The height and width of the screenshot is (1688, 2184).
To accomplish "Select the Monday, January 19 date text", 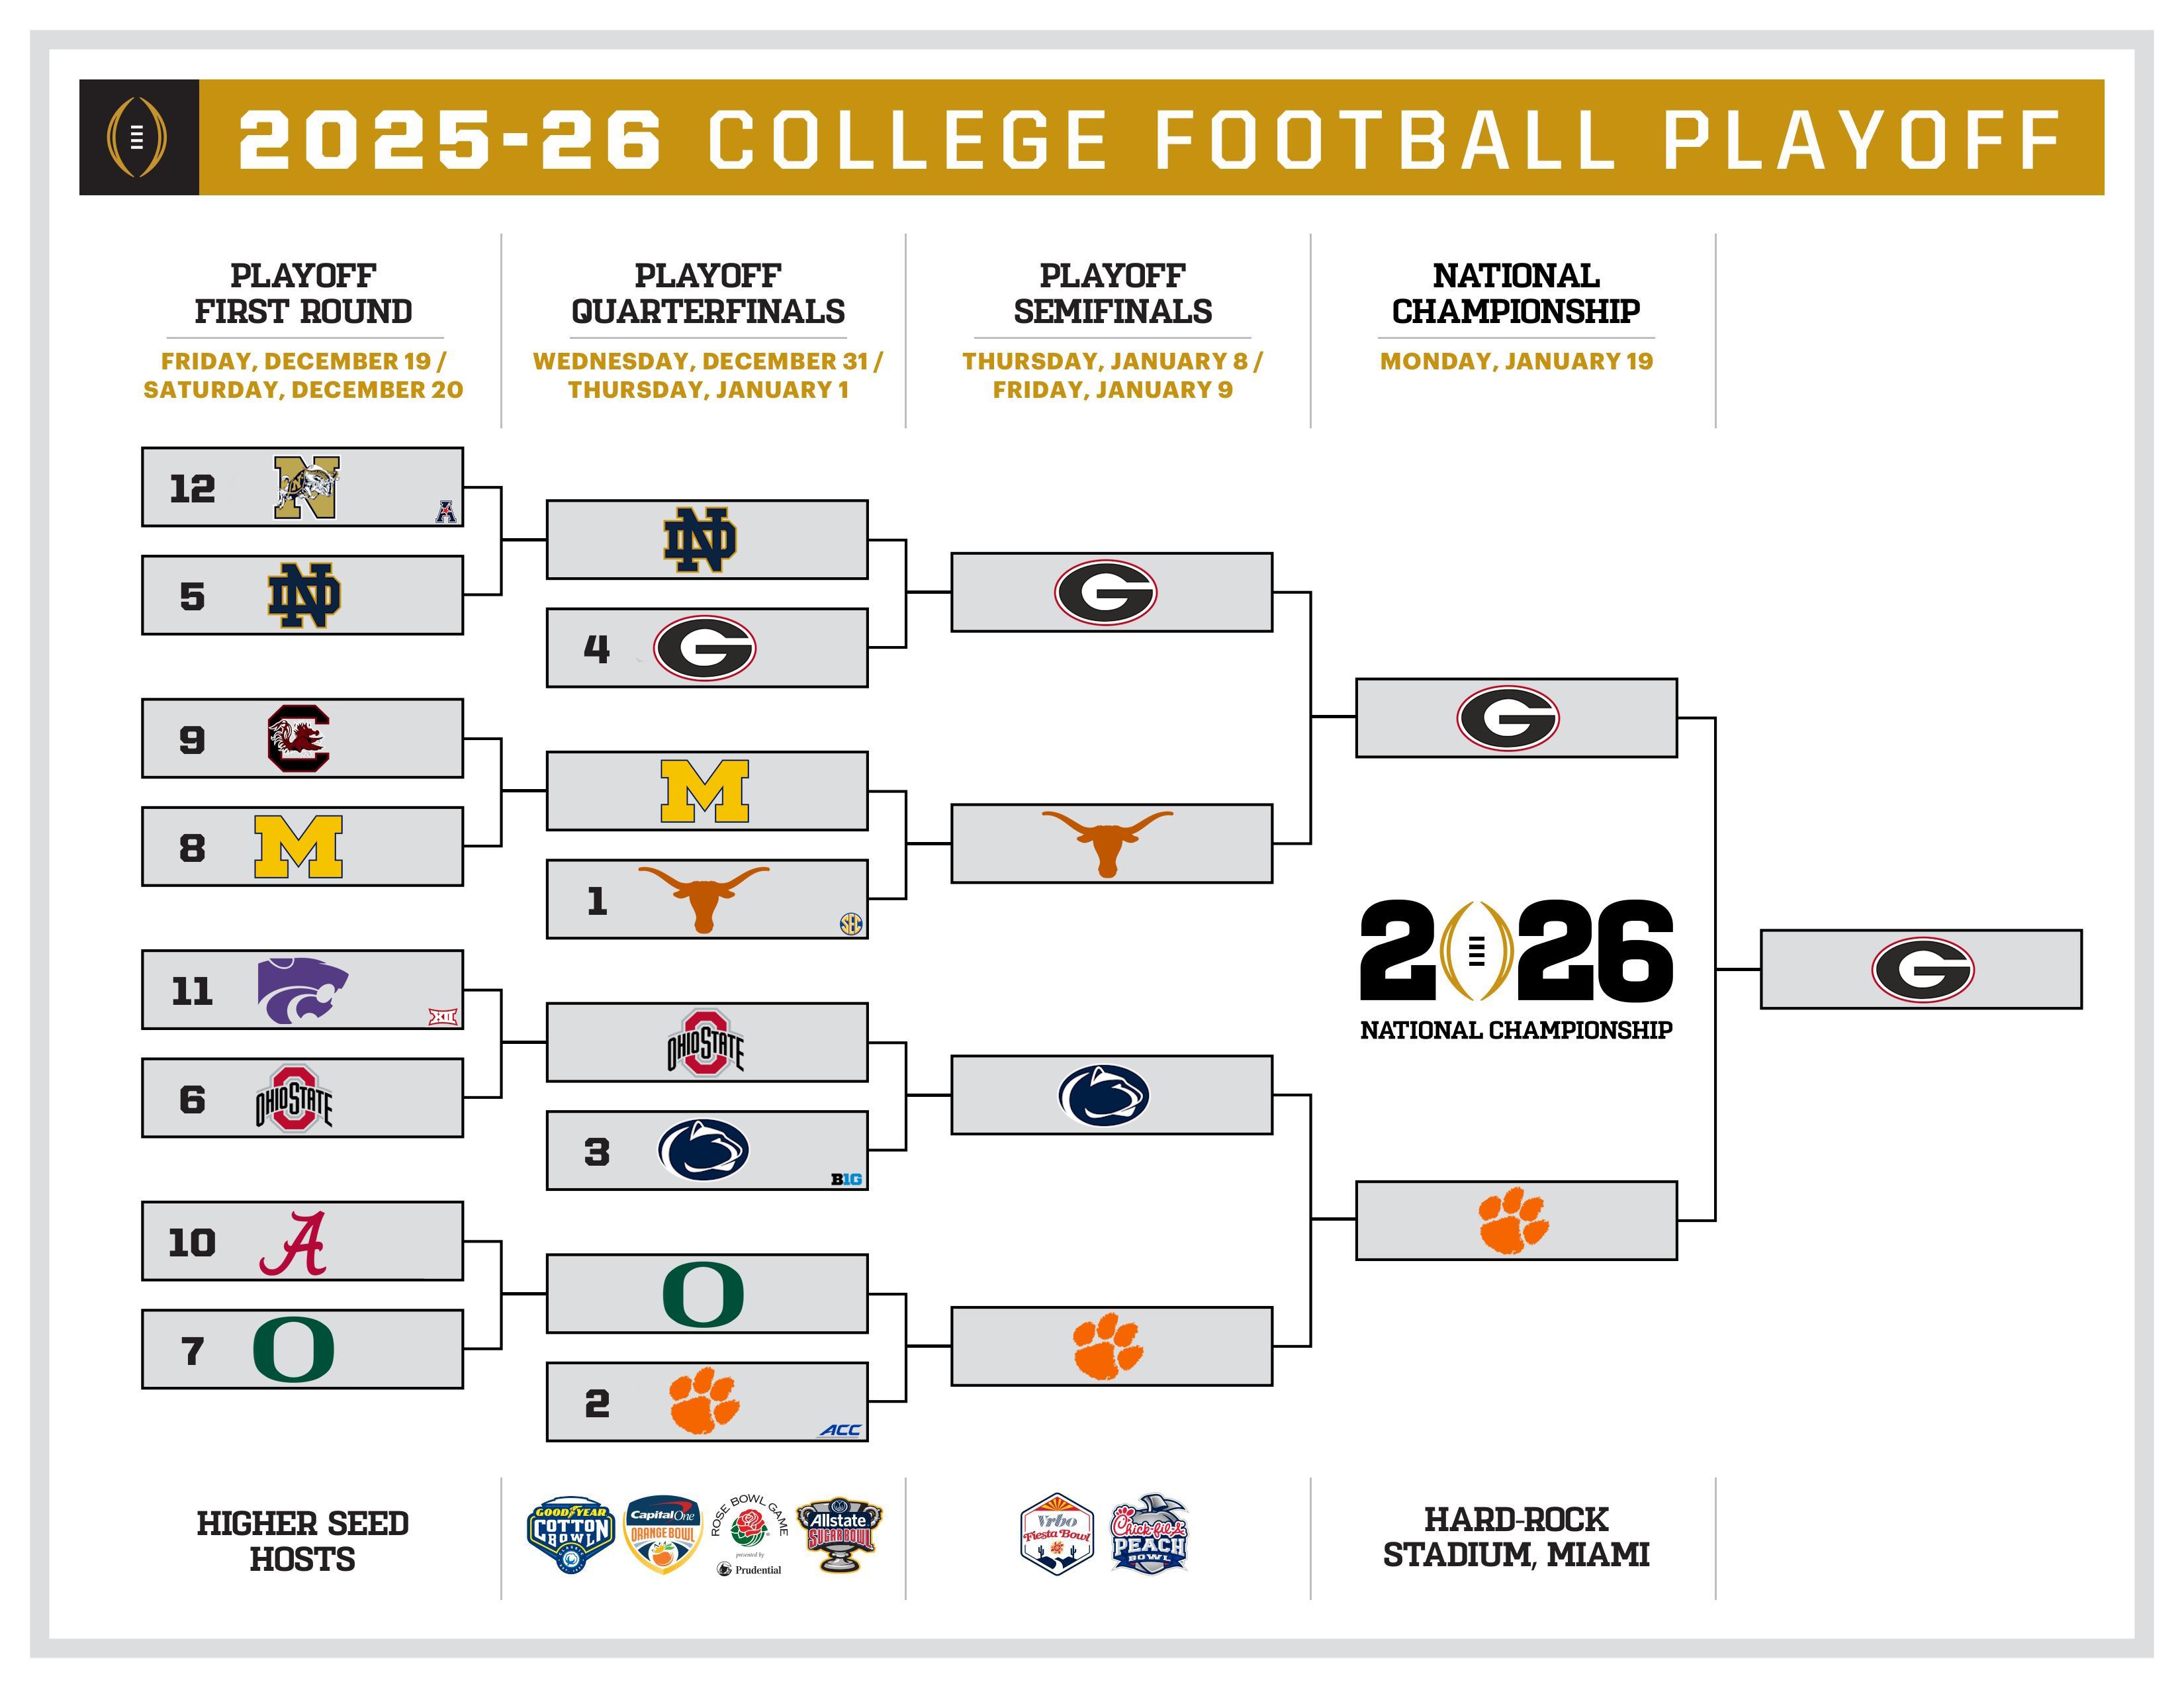I will pyautogui.click(x=1516, y=361).
